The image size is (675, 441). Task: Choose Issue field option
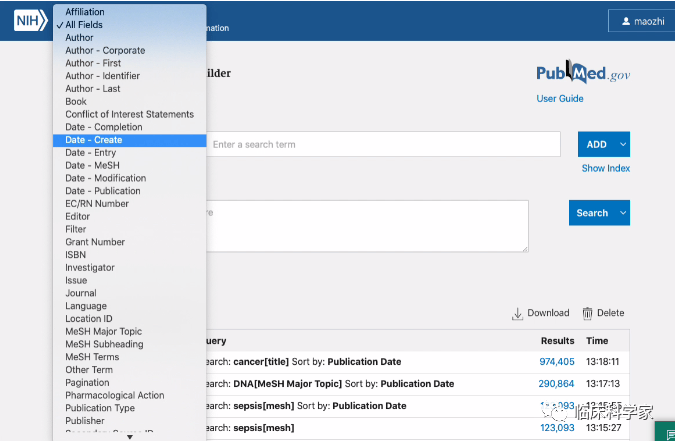130,280
